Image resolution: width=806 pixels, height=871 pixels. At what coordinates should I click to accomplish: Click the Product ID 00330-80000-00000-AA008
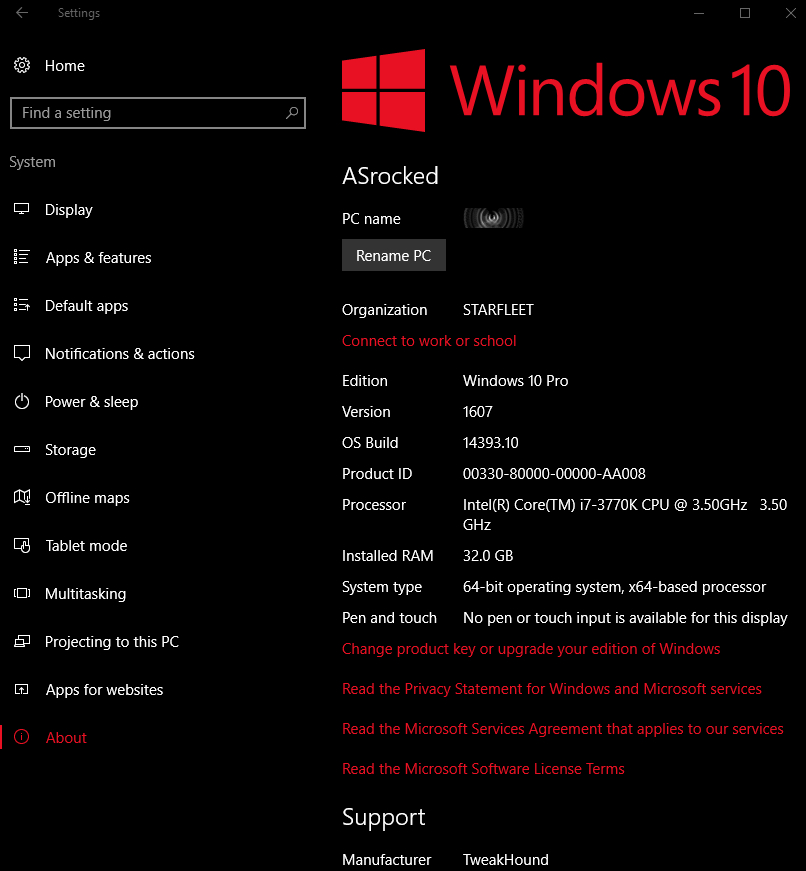point(554,474)
